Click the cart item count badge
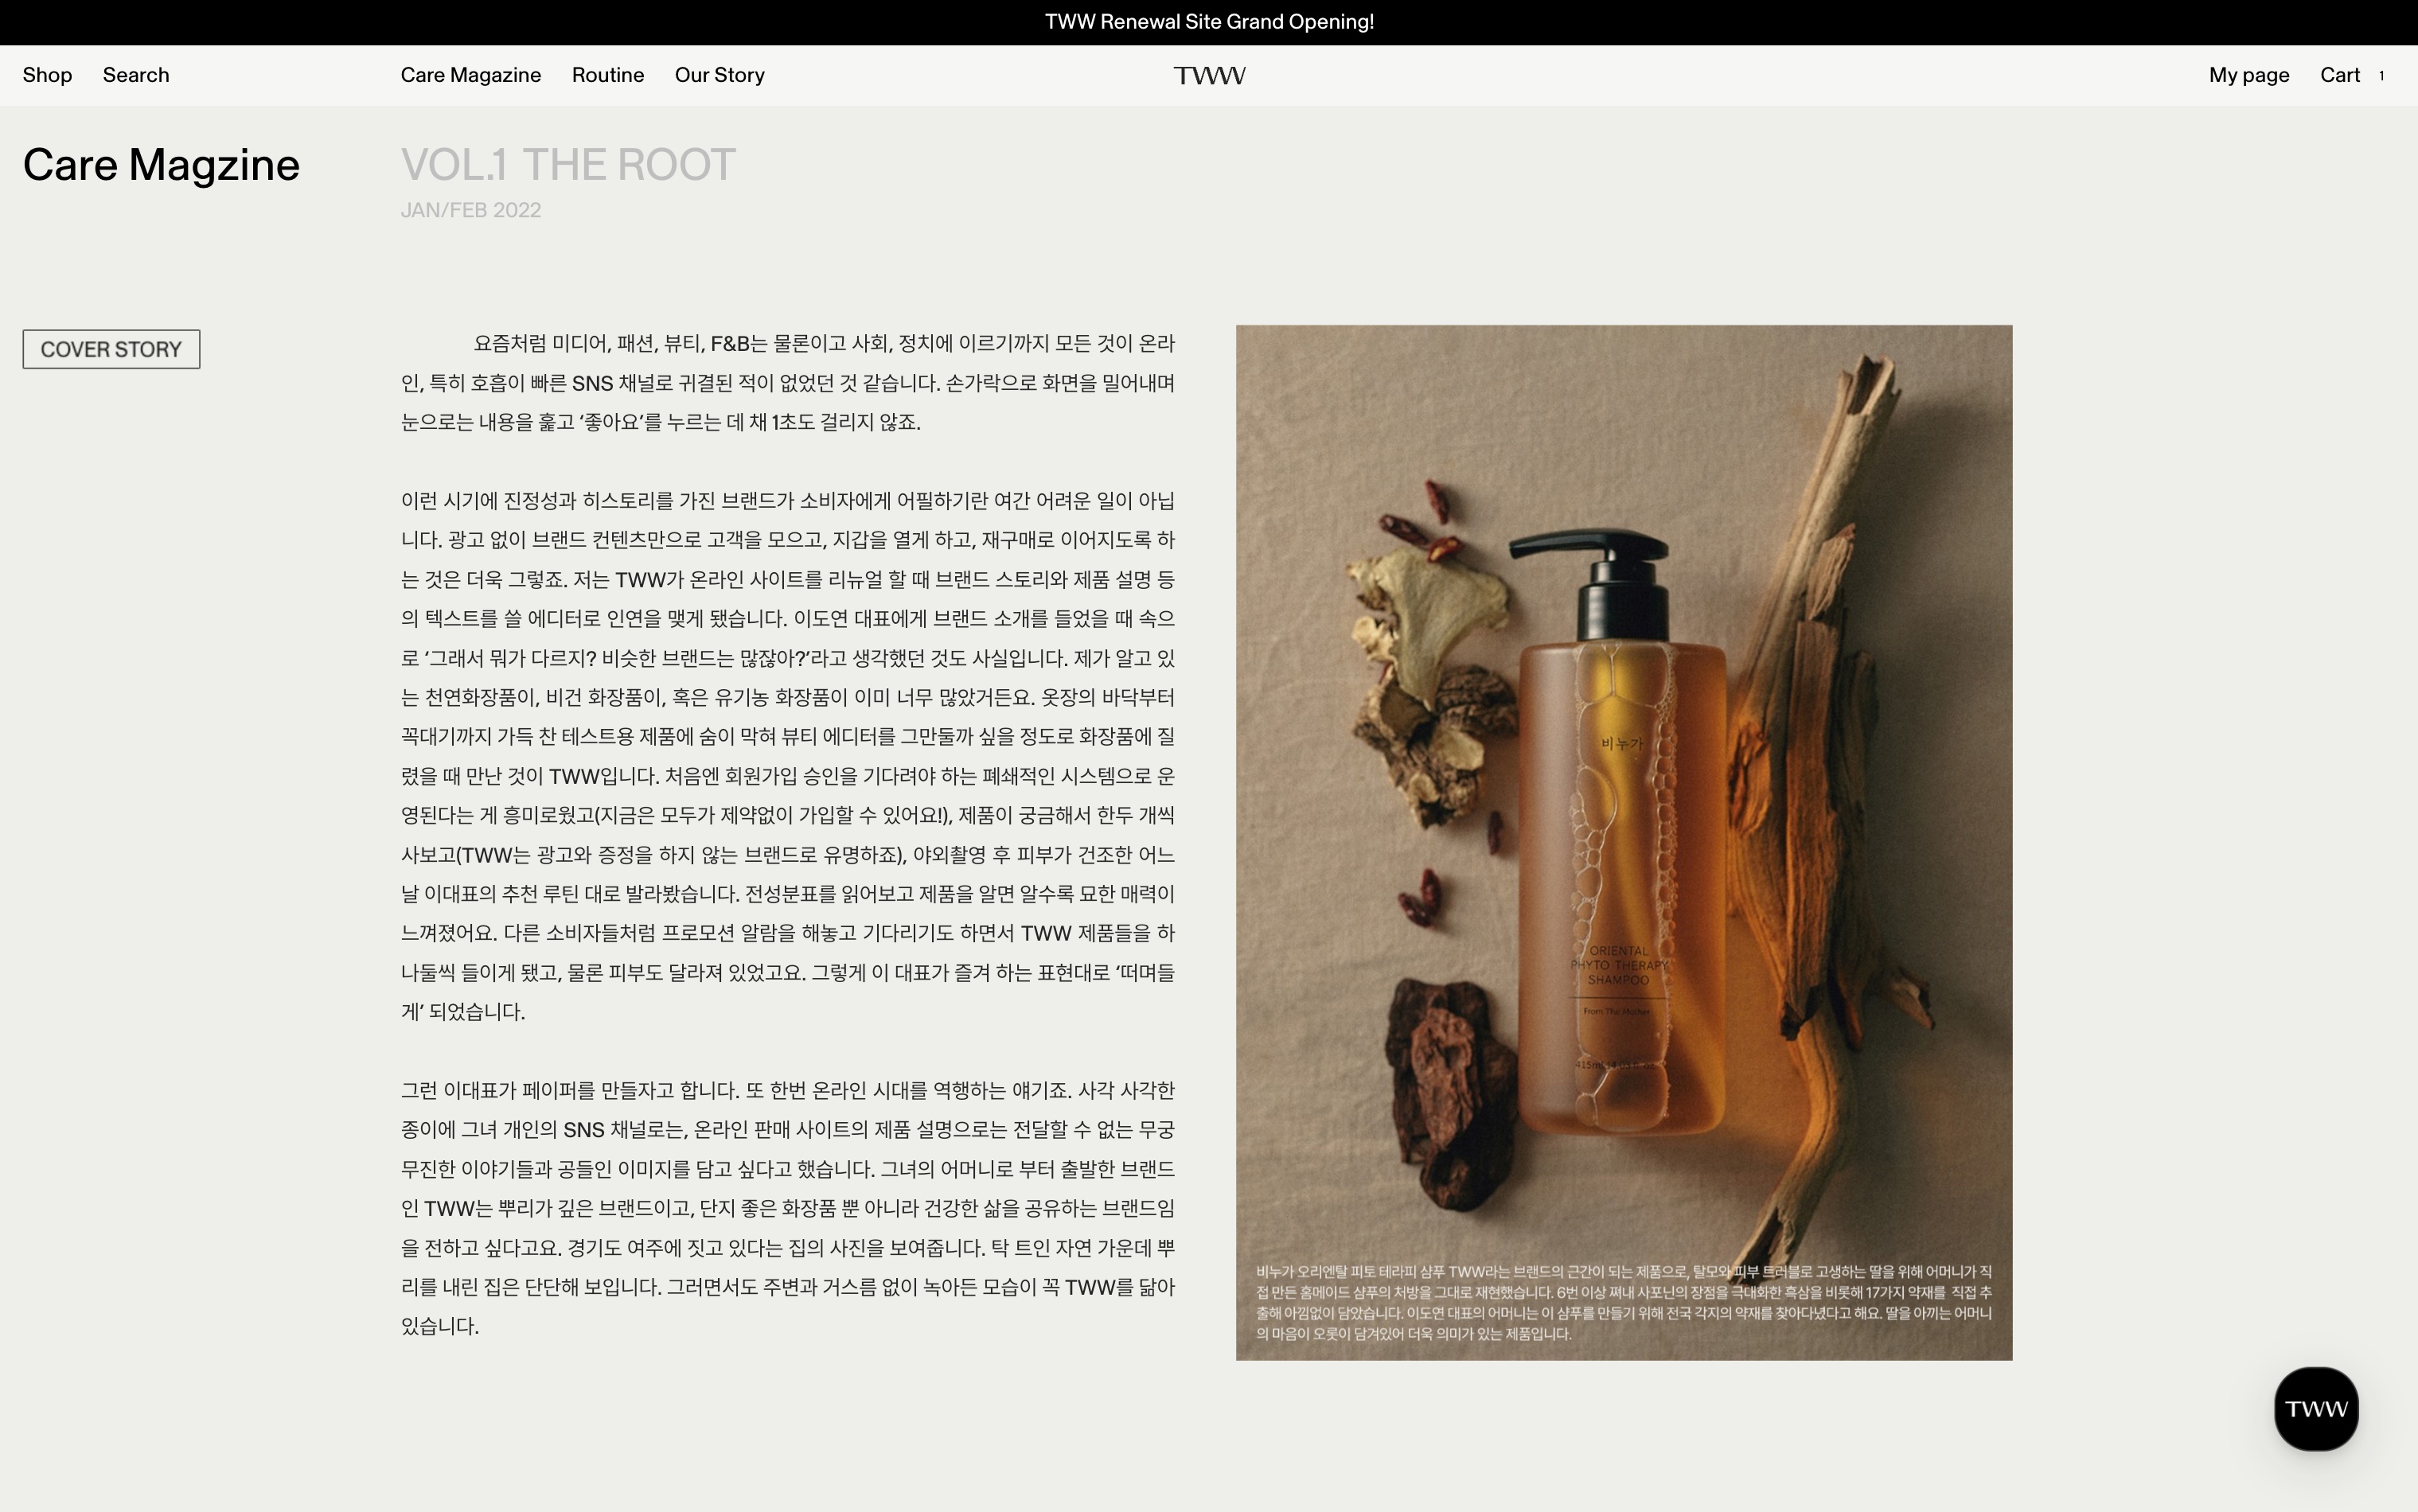Image resolution: width=2418 pixels, height=1512 pixels. click(2381, 76)
